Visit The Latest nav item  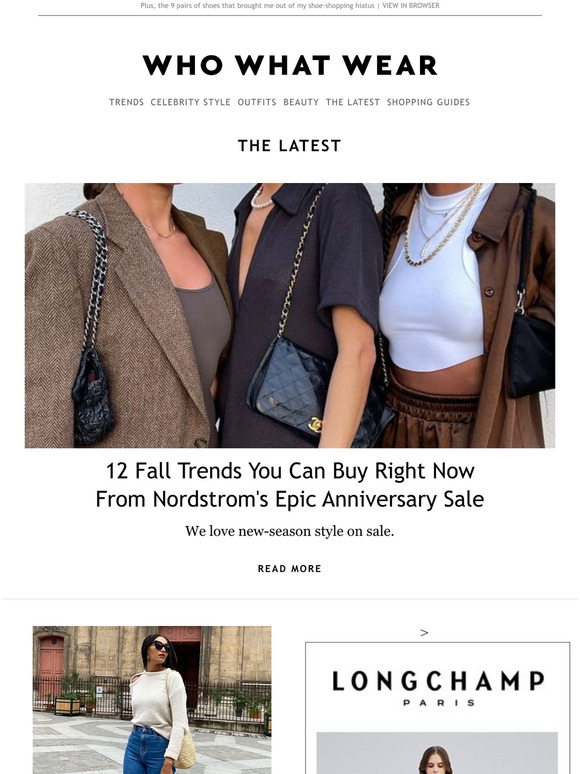pyautogui.click(x=353, y=102)
